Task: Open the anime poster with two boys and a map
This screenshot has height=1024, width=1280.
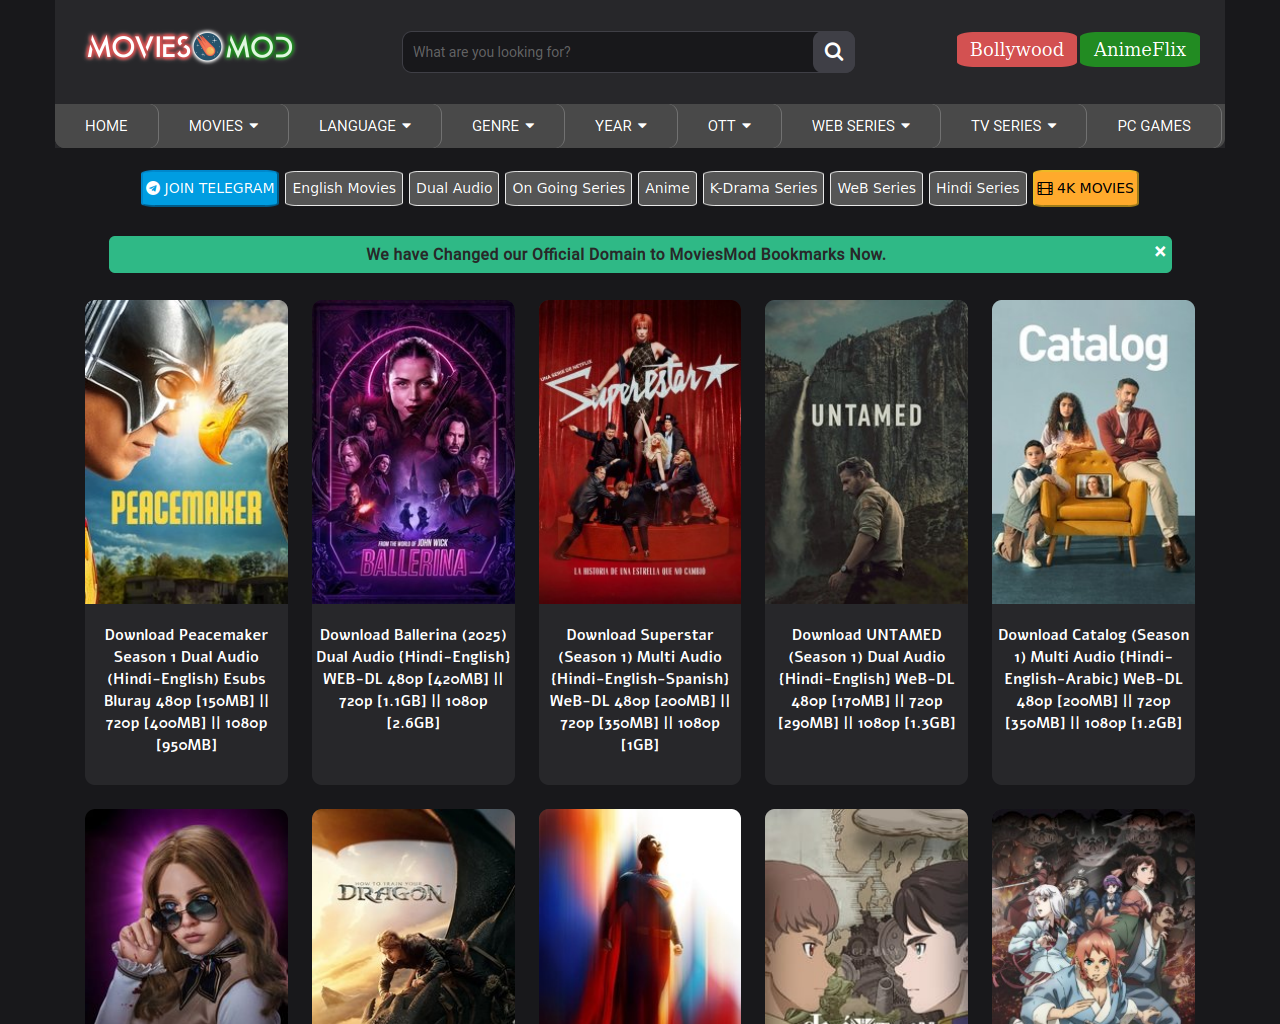Action: 866,916
